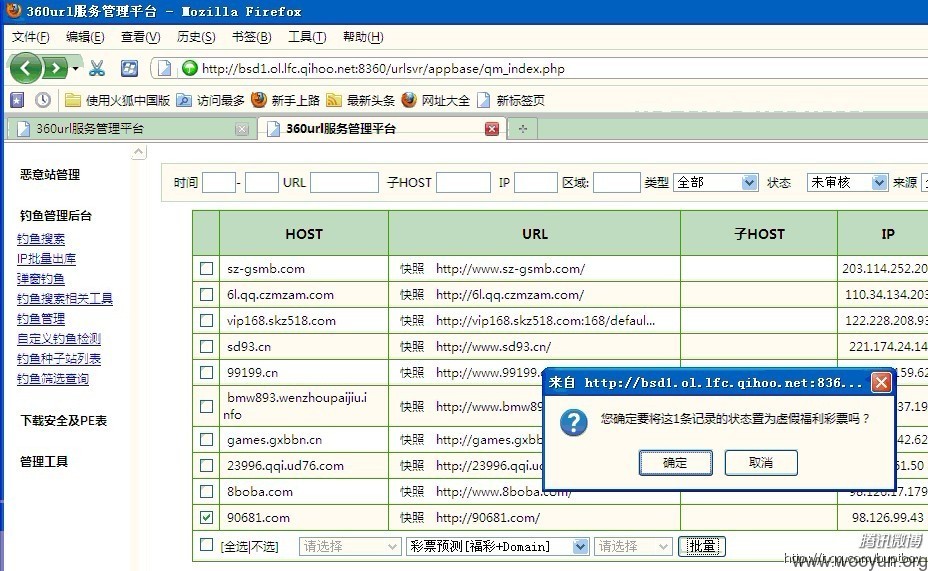Image resolution: width=928 pixels, height=571 pixels.
Task: Tick the checkbox for 6l.qq.czmzam.com row
Action: point(206,294)
